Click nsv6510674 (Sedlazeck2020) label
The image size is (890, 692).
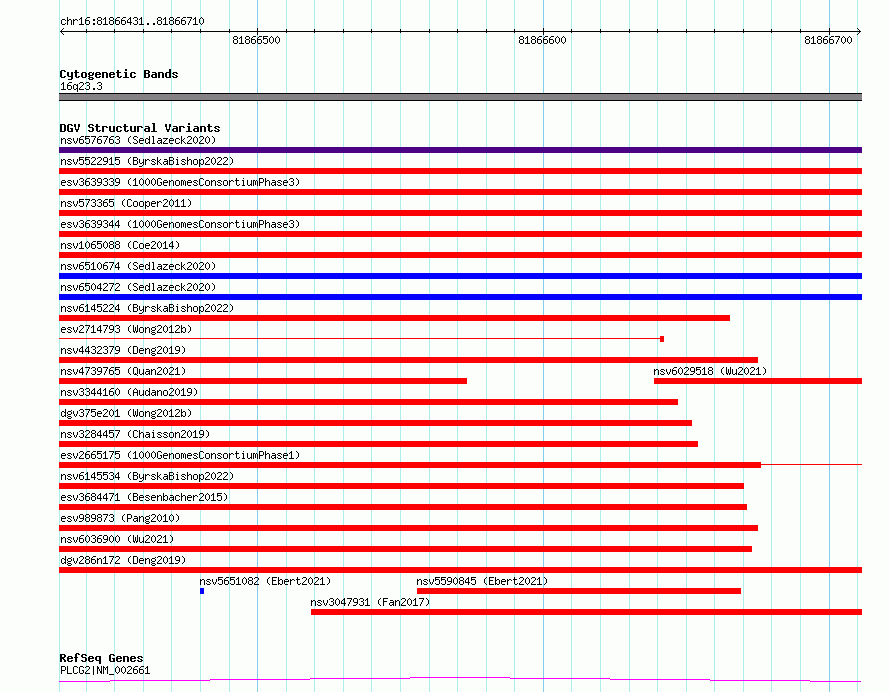tap(138, 266)
